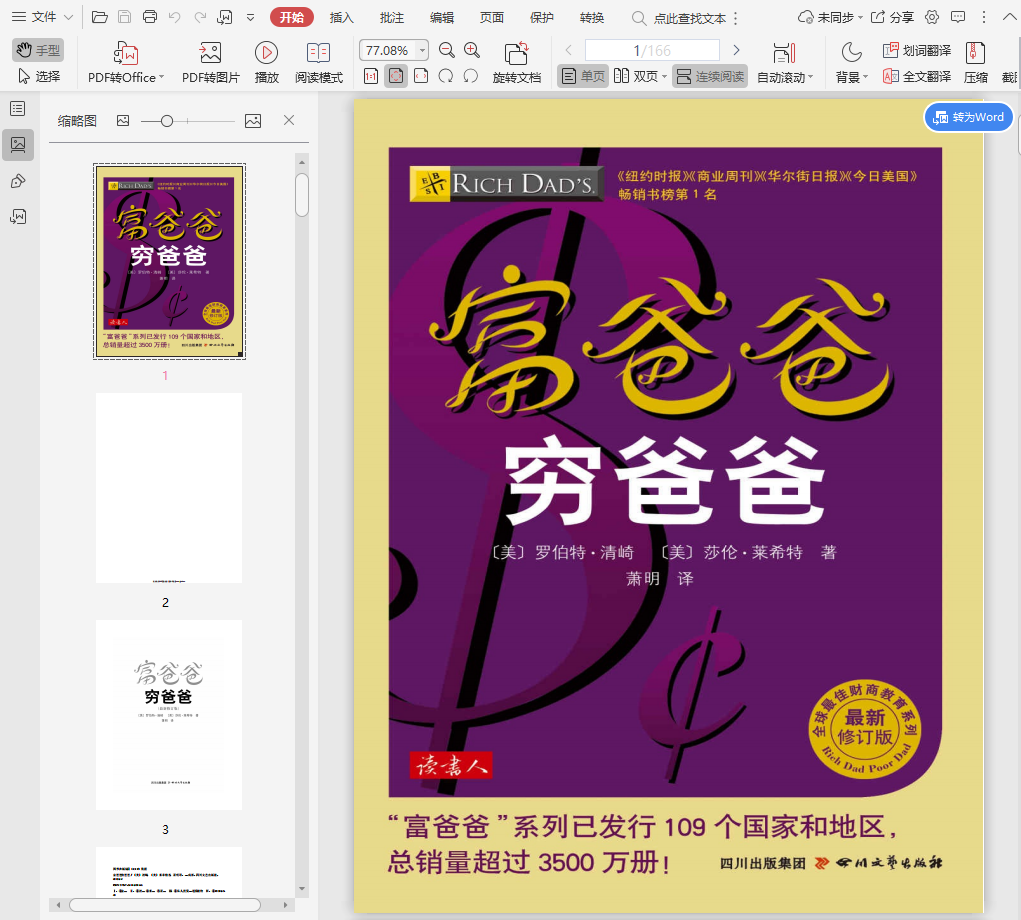1021x920 pixels.
Task: Select page 2 blank thumbnail
Action: click(169, 488)
